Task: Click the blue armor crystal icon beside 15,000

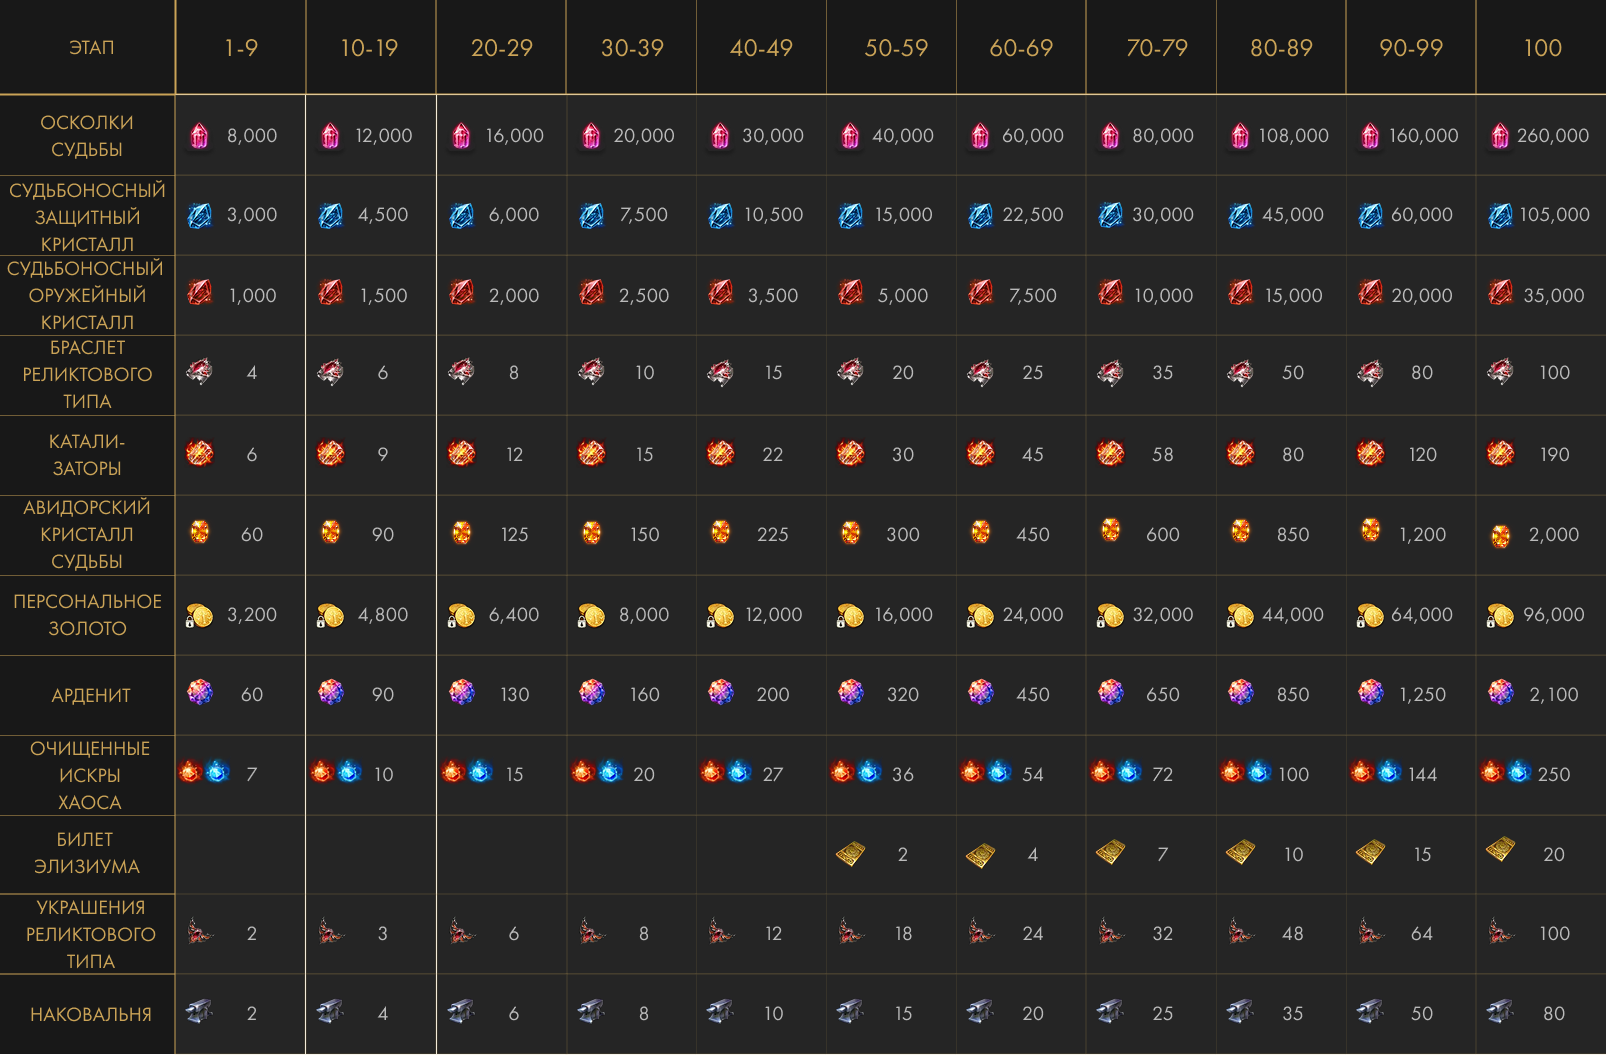Action: tap(851, 215)
